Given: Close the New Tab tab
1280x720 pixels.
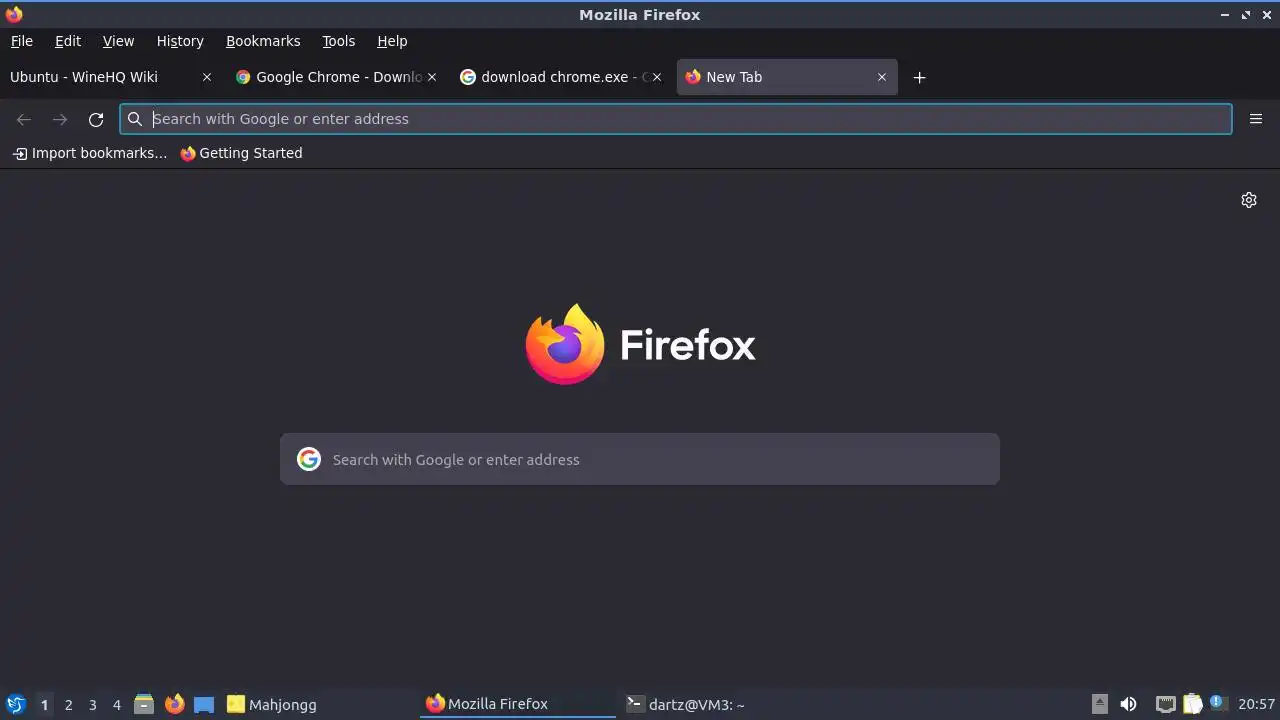Looking at the screenshot, I should click(882, 77).
